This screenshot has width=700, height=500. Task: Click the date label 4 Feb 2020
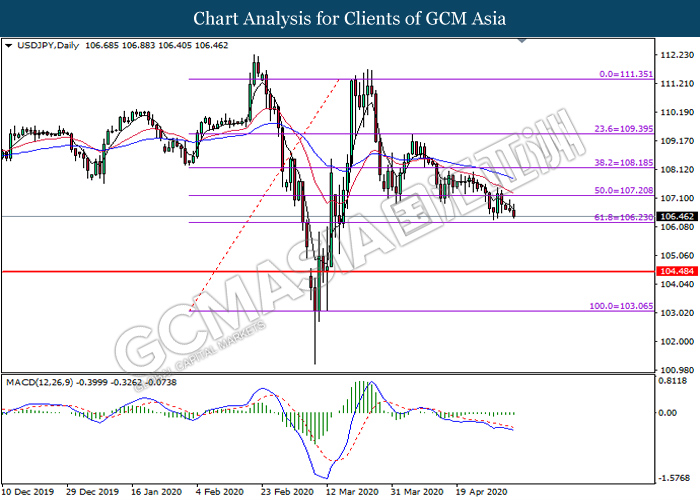[x=220, y=492]
